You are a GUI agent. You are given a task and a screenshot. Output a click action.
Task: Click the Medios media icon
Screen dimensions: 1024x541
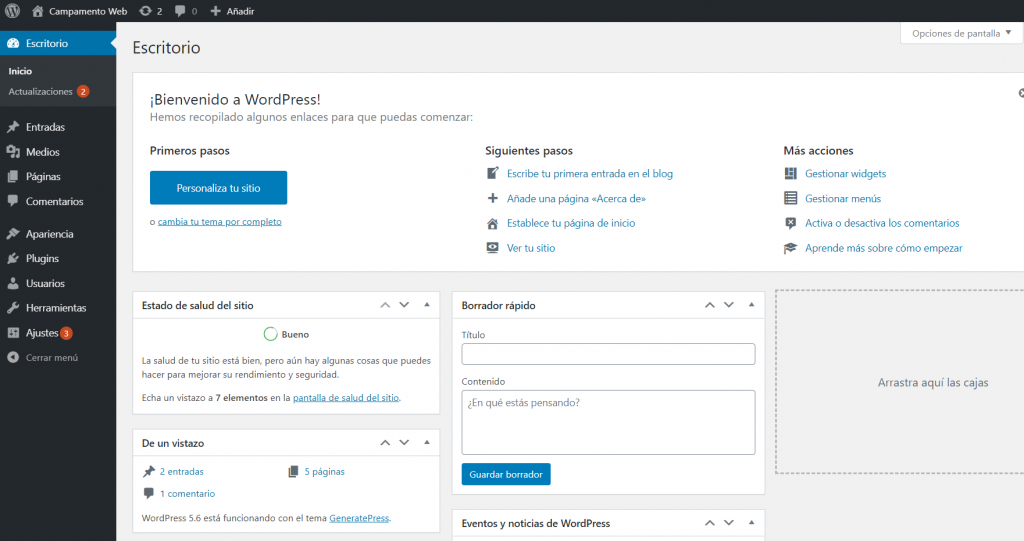(x=13, y=152)
